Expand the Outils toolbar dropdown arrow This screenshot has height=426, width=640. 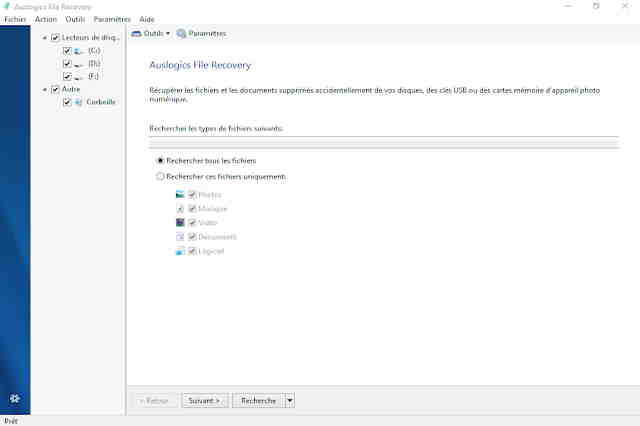168,33
